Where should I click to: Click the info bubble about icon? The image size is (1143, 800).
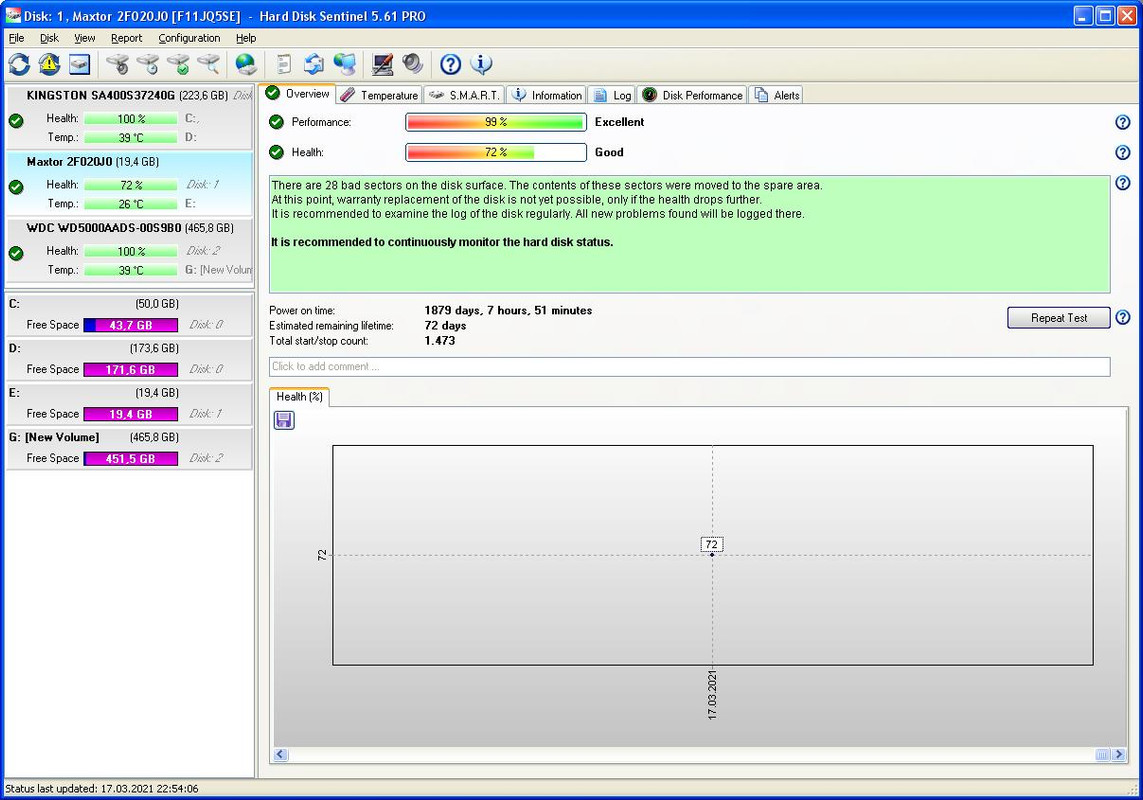(x=481, y=64)
